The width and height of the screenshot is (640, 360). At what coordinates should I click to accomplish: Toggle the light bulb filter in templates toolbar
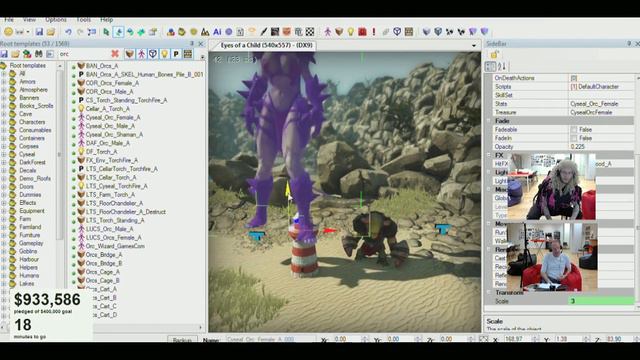[164, 54]
